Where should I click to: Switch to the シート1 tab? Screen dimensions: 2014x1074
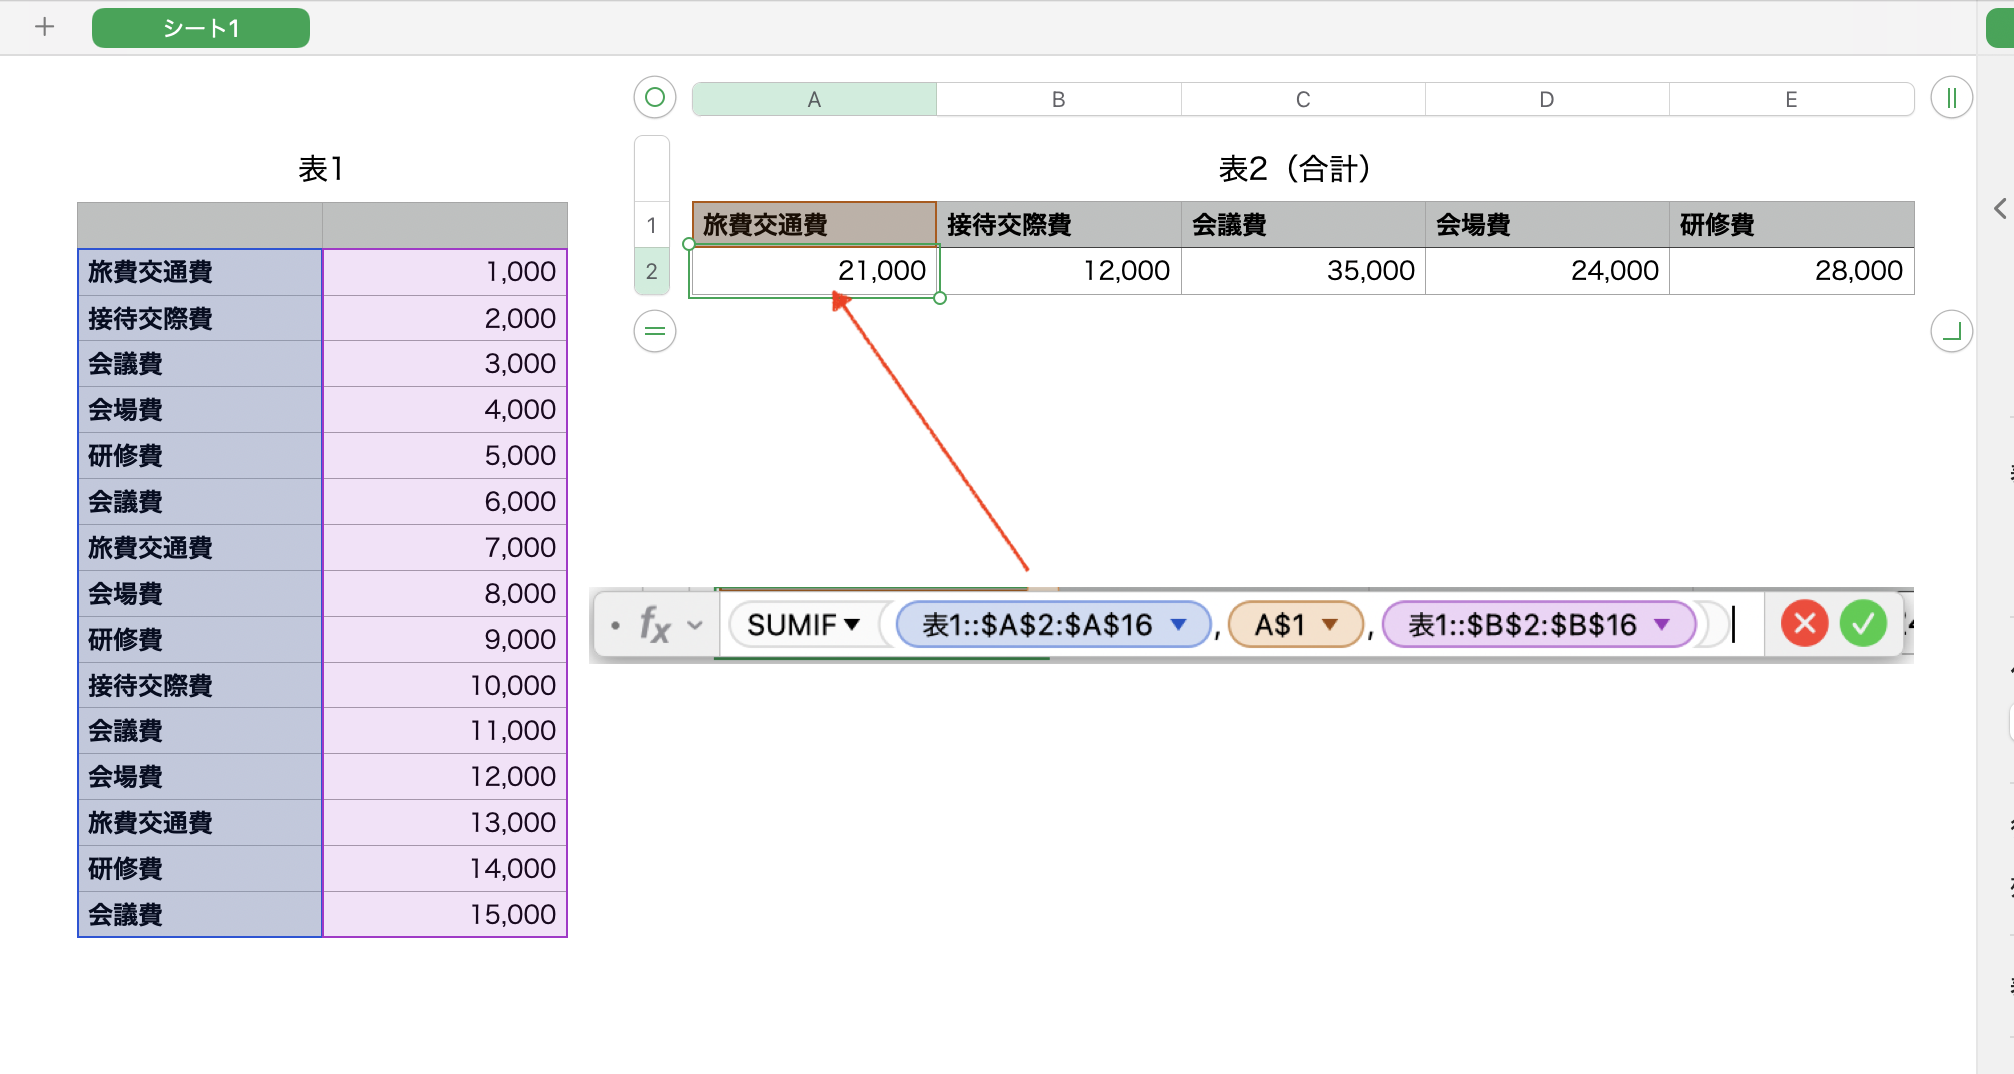(201, 28)
